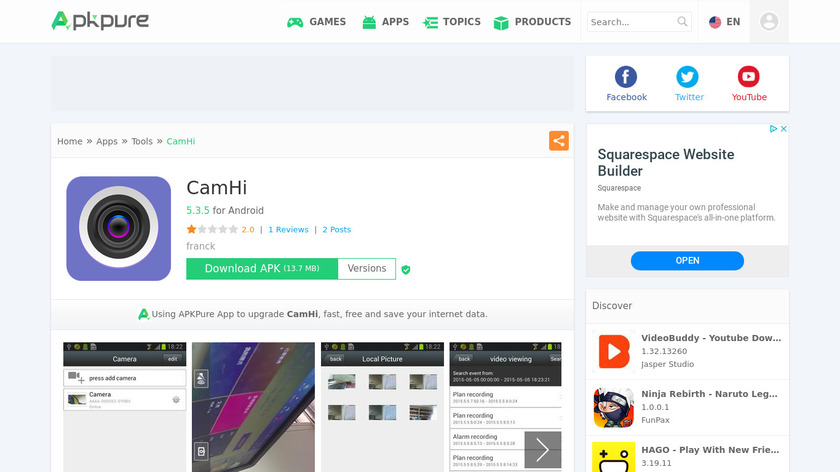Click the FunPax developer text
Screen dimensions: 840x472
pos(655,420)
